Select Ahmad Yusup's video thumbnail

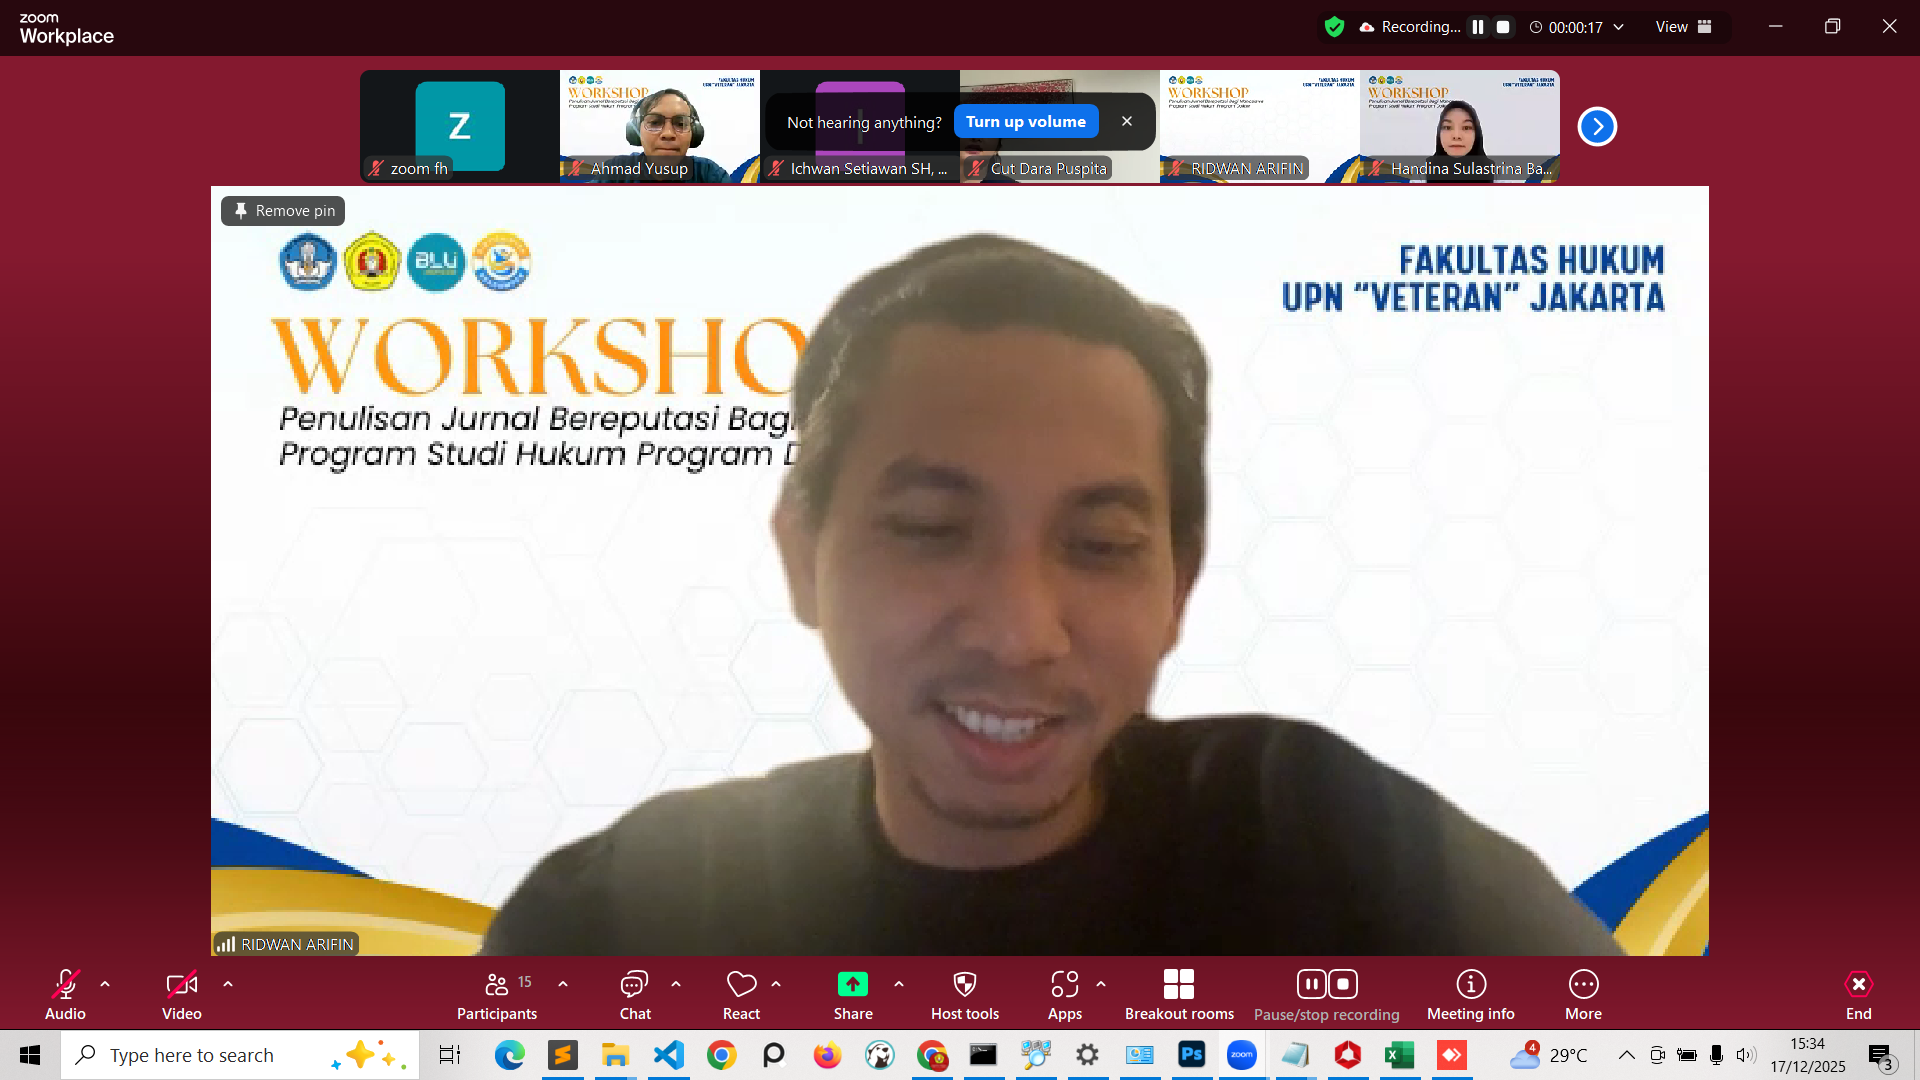point(659,125)
